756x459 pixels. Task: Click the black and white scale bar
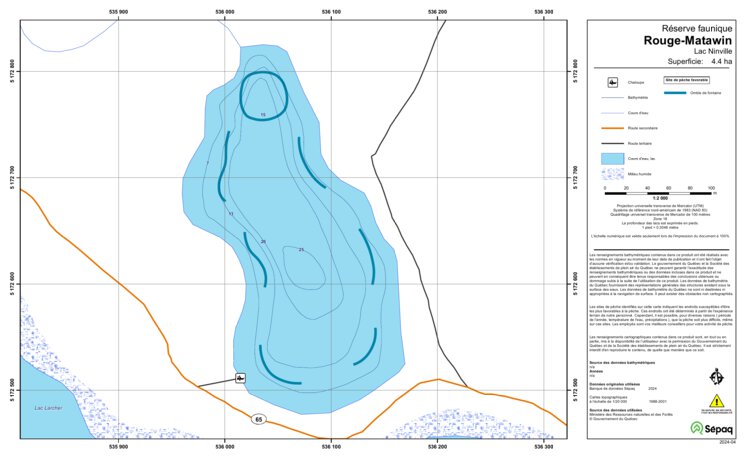coord(658,193)
